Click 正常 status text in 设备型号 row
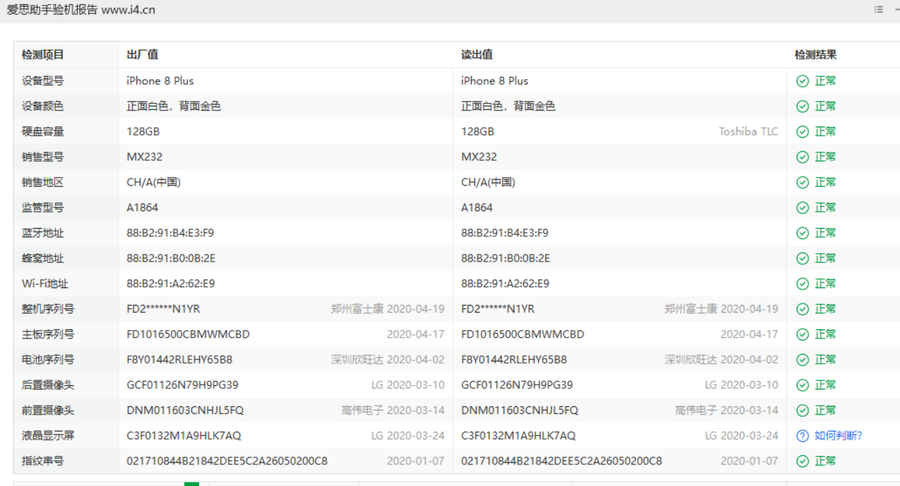This screenshot has height=486, width=900. [x=825, y=81]
